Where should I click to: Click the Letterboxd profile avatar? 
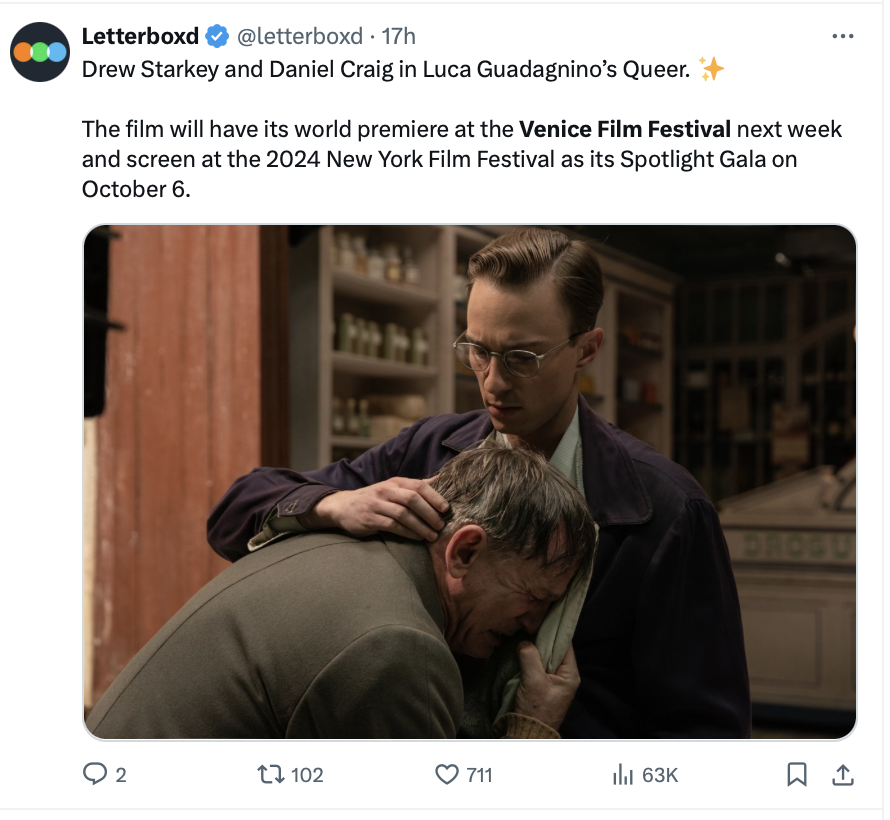click(40, 52)
